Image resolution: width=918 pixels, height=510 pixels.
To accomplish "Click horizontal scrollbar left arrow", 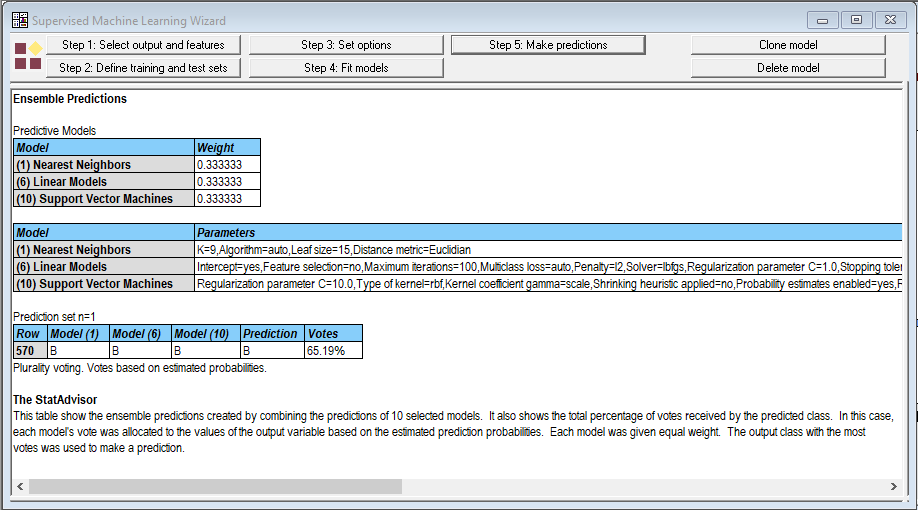I will 18,486.
